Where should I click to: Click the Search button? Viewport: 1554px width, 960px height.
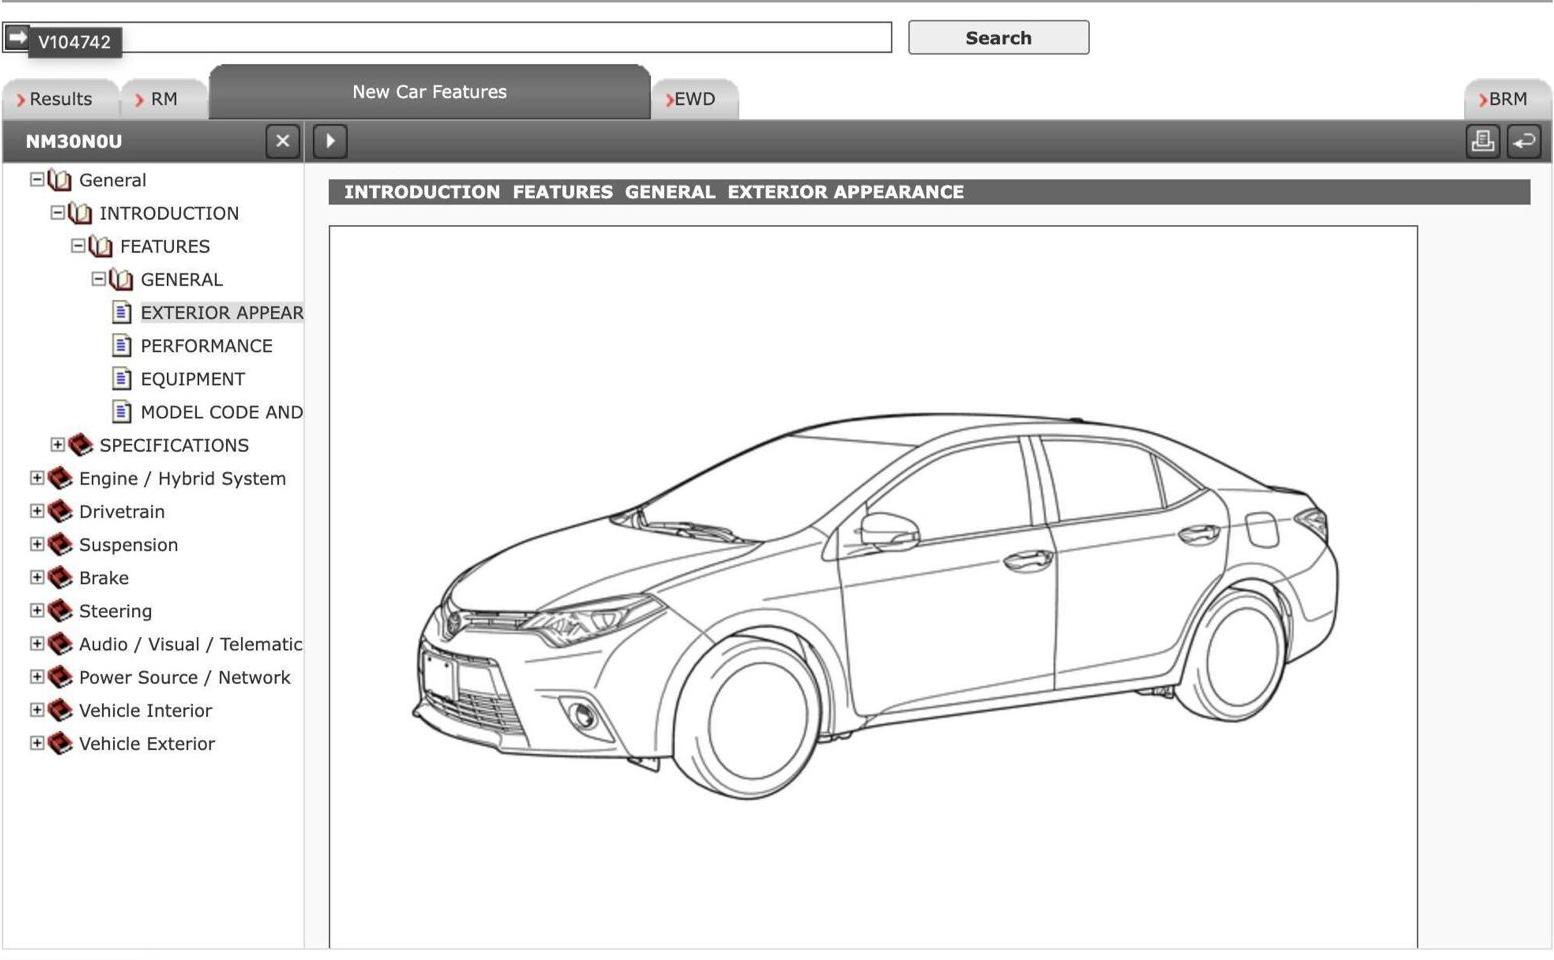998,38
